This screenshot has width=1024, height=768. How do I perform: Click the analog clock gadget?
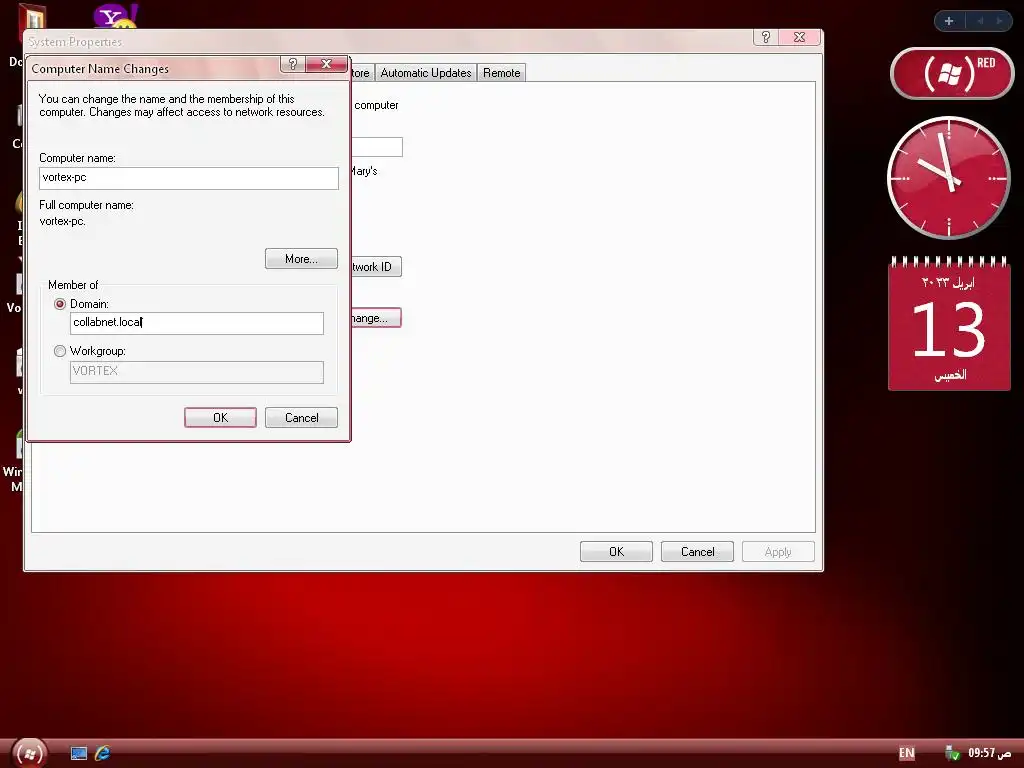coord(949,178)
